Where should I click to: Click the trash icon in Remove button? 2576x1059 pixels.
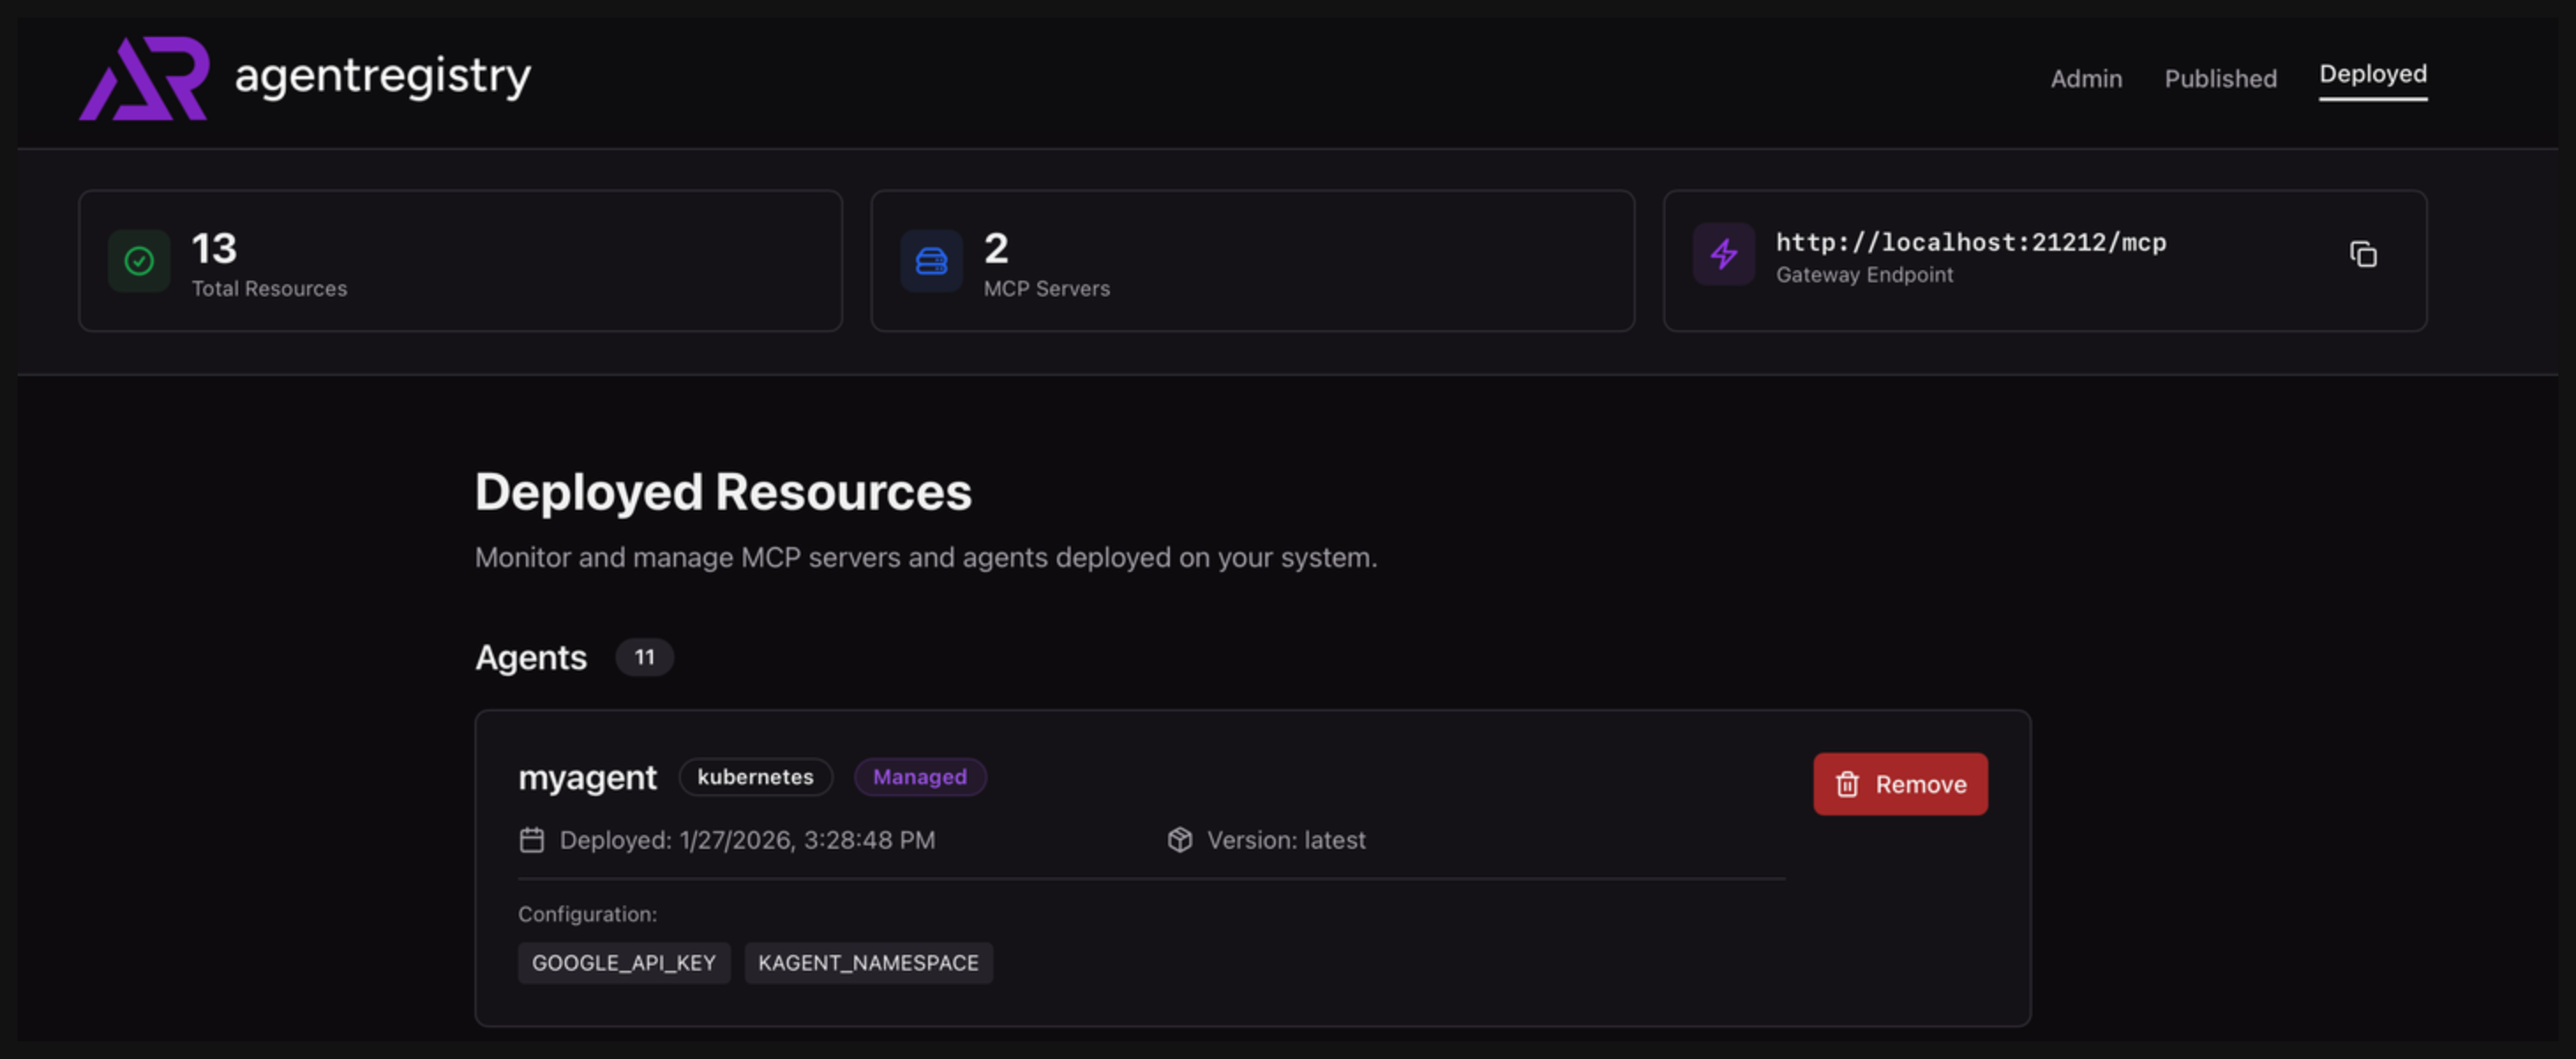pyautogui.click(x=1847, y=785)
